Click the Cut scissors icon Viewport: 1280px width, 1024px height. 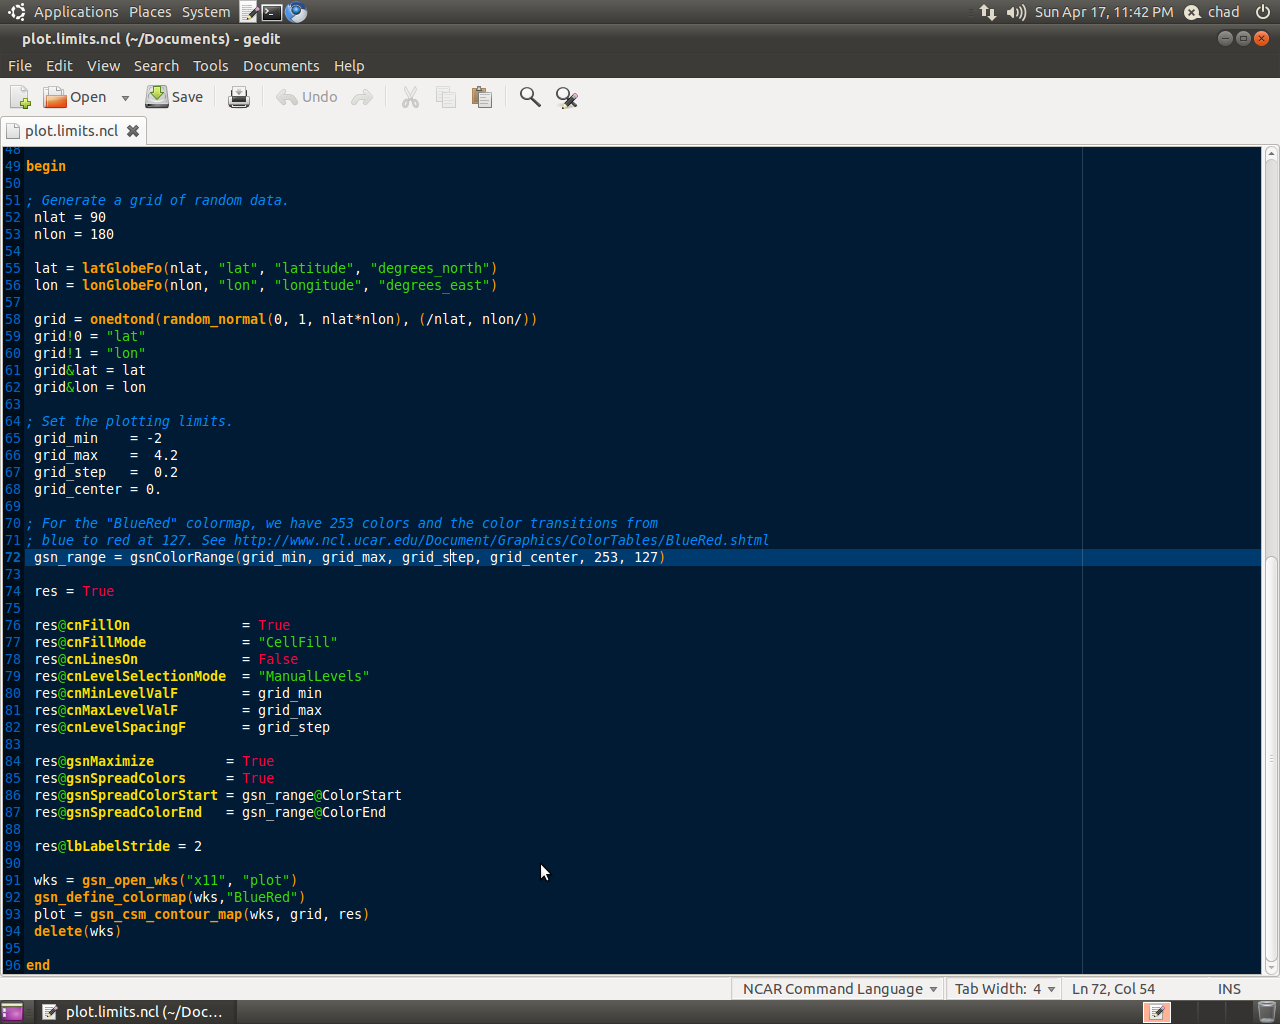pos(410,97)
